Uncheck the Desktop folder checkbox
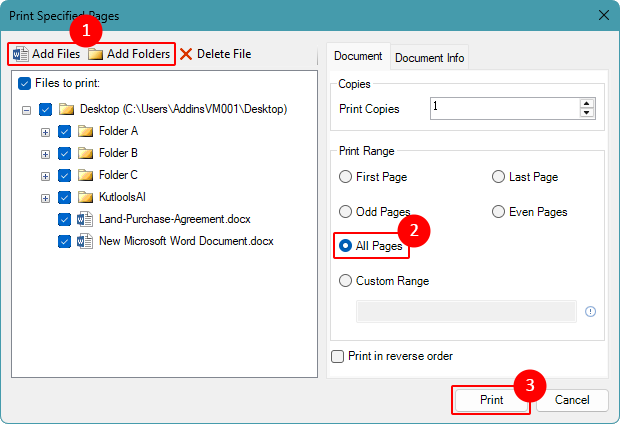 coord(45,110)
